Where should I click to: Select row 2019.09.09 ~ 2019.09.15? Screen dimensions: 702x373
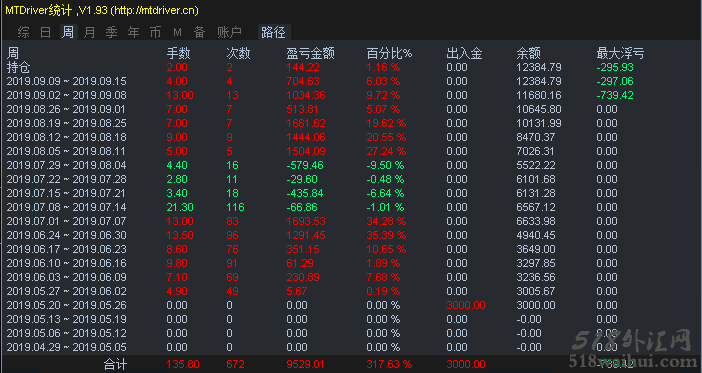click(67, 81)
